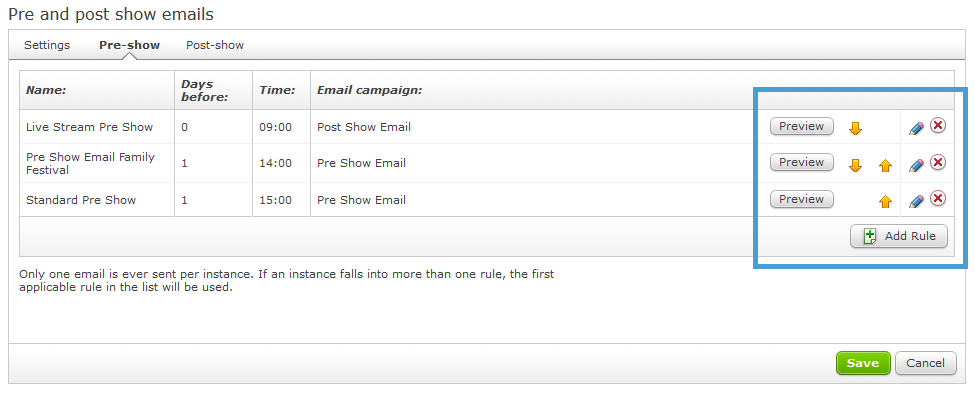Image resolution: width=975 pixels, height=396 pixels.
Task: Select the Pre-show tab
Action: (129, 45)
